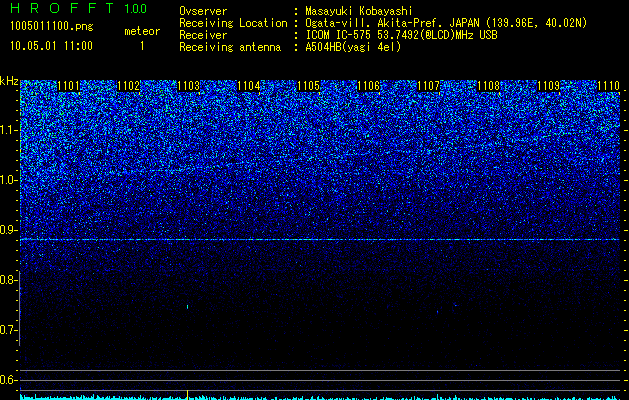629x400 pixels.
Task: Click the 1104 time marker
Action: click(249, 86)
